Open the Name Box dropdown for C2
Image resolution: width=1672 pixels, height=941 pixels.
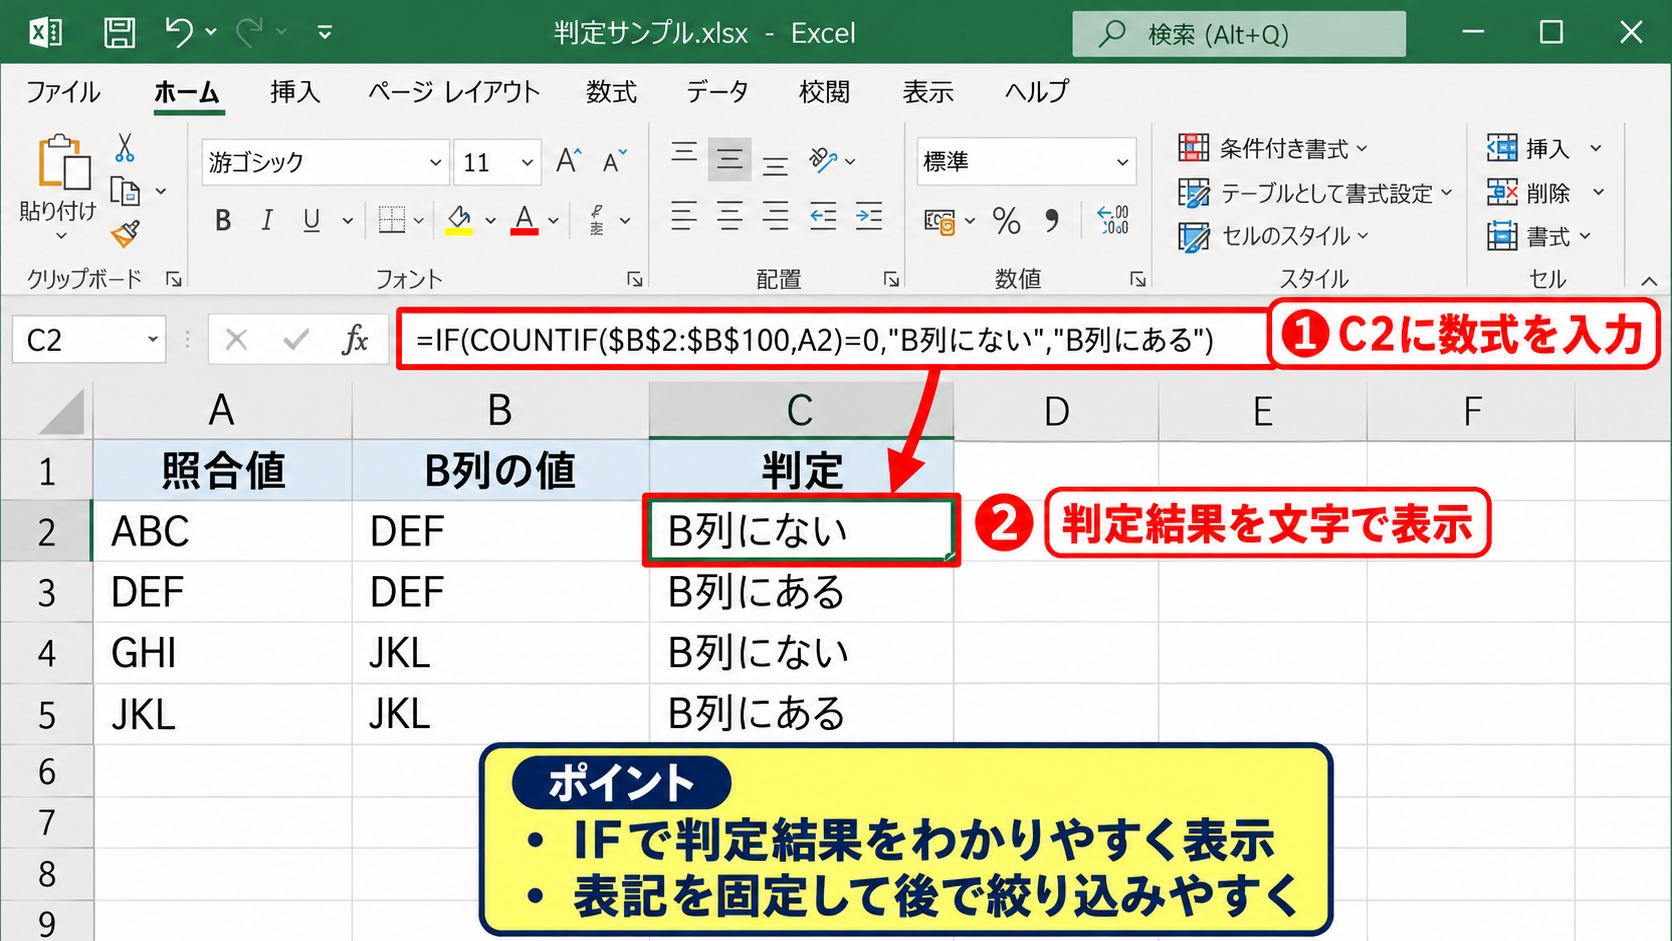click(152, 340)
